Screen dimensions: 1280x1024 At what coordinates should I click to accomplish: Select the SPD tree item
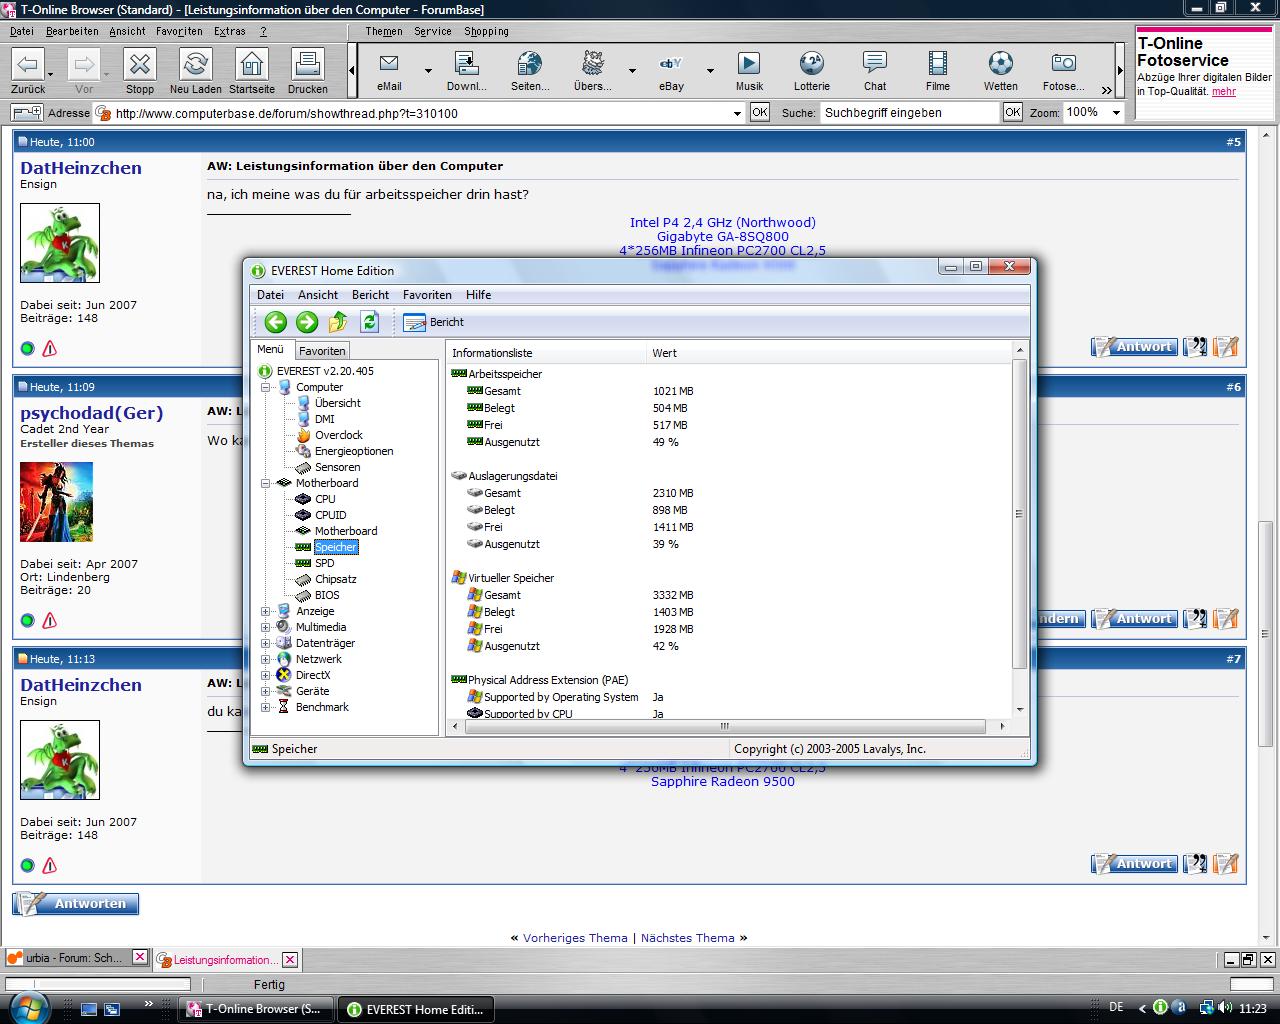324,563
